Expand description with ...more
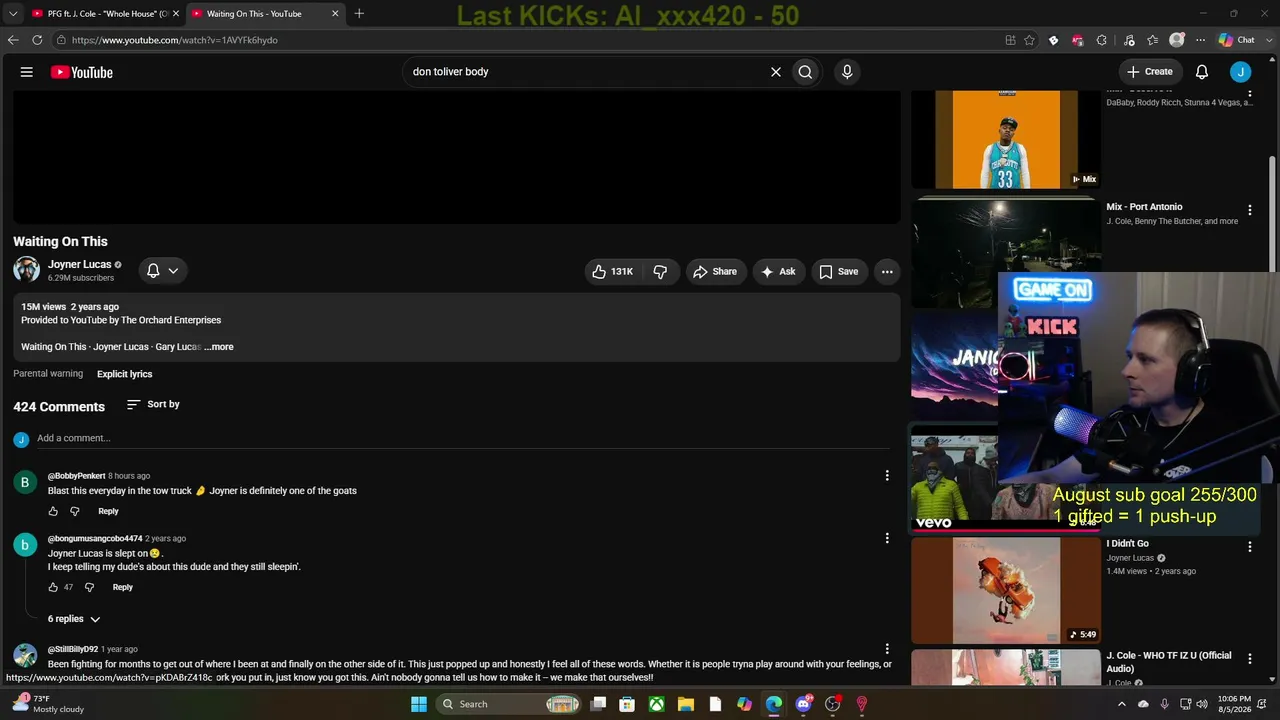1280x720 pixels. [219, 347]
